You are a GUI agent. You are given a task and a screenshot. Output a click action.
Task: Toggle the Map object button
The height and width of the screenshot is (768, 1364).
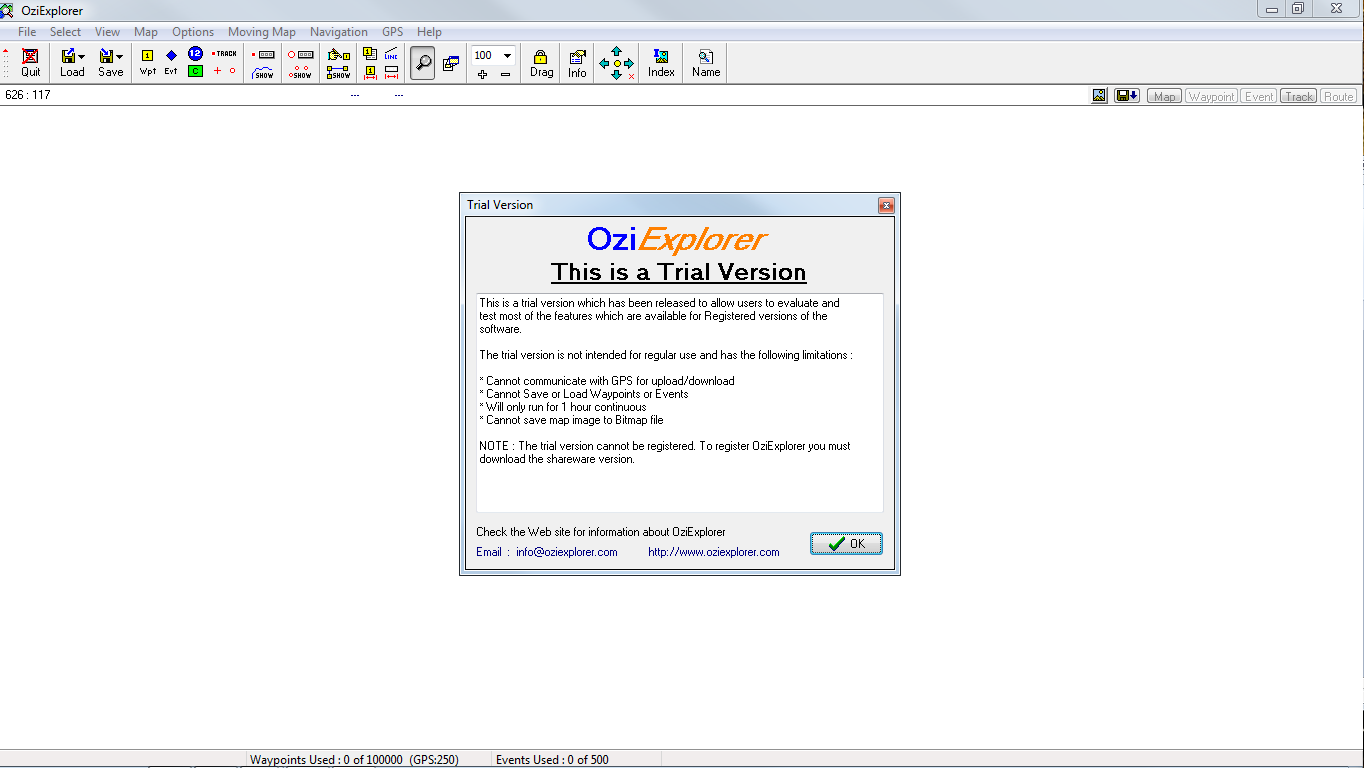pos(1165,96)
